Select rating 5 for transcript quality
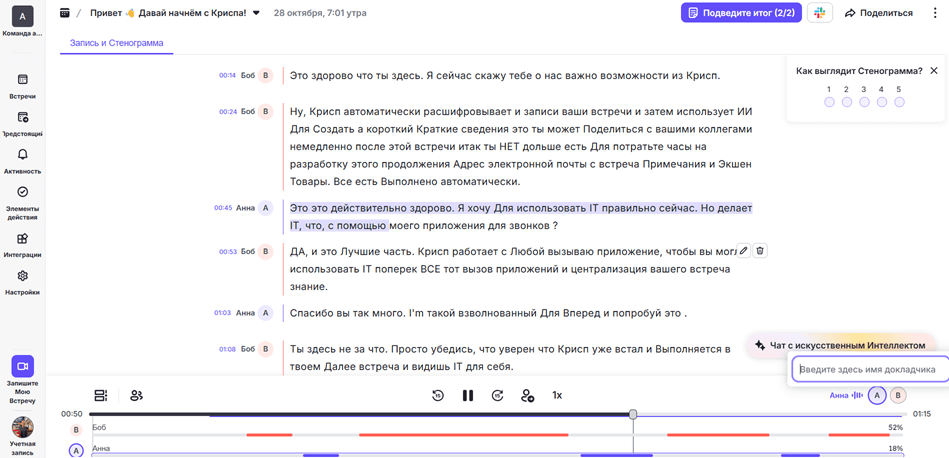Screen dimensions: 949x458 pyautogui.click(x=899, y=102)
